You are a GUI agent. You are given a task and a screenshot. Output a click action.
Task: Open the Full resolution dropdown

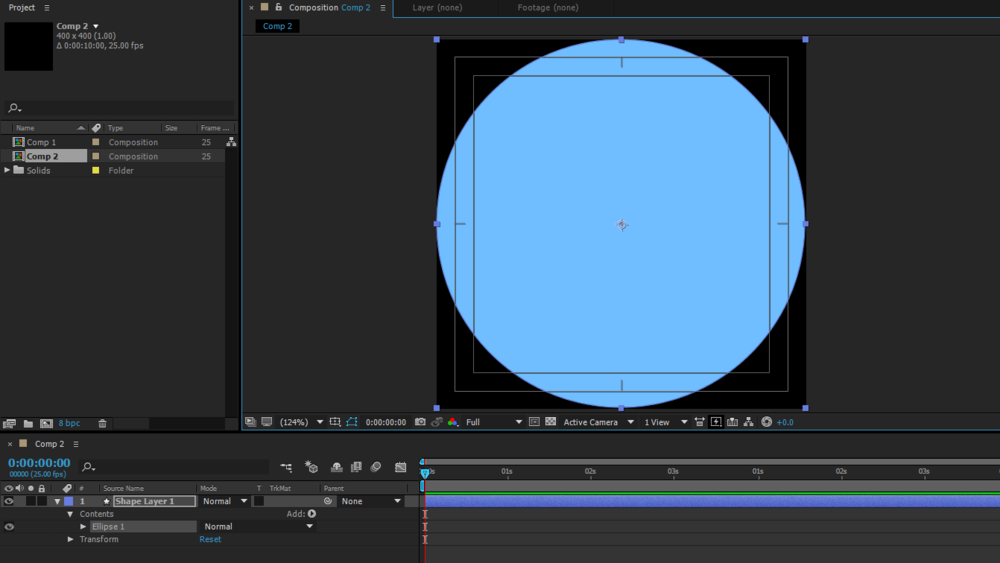coord(494,422)
